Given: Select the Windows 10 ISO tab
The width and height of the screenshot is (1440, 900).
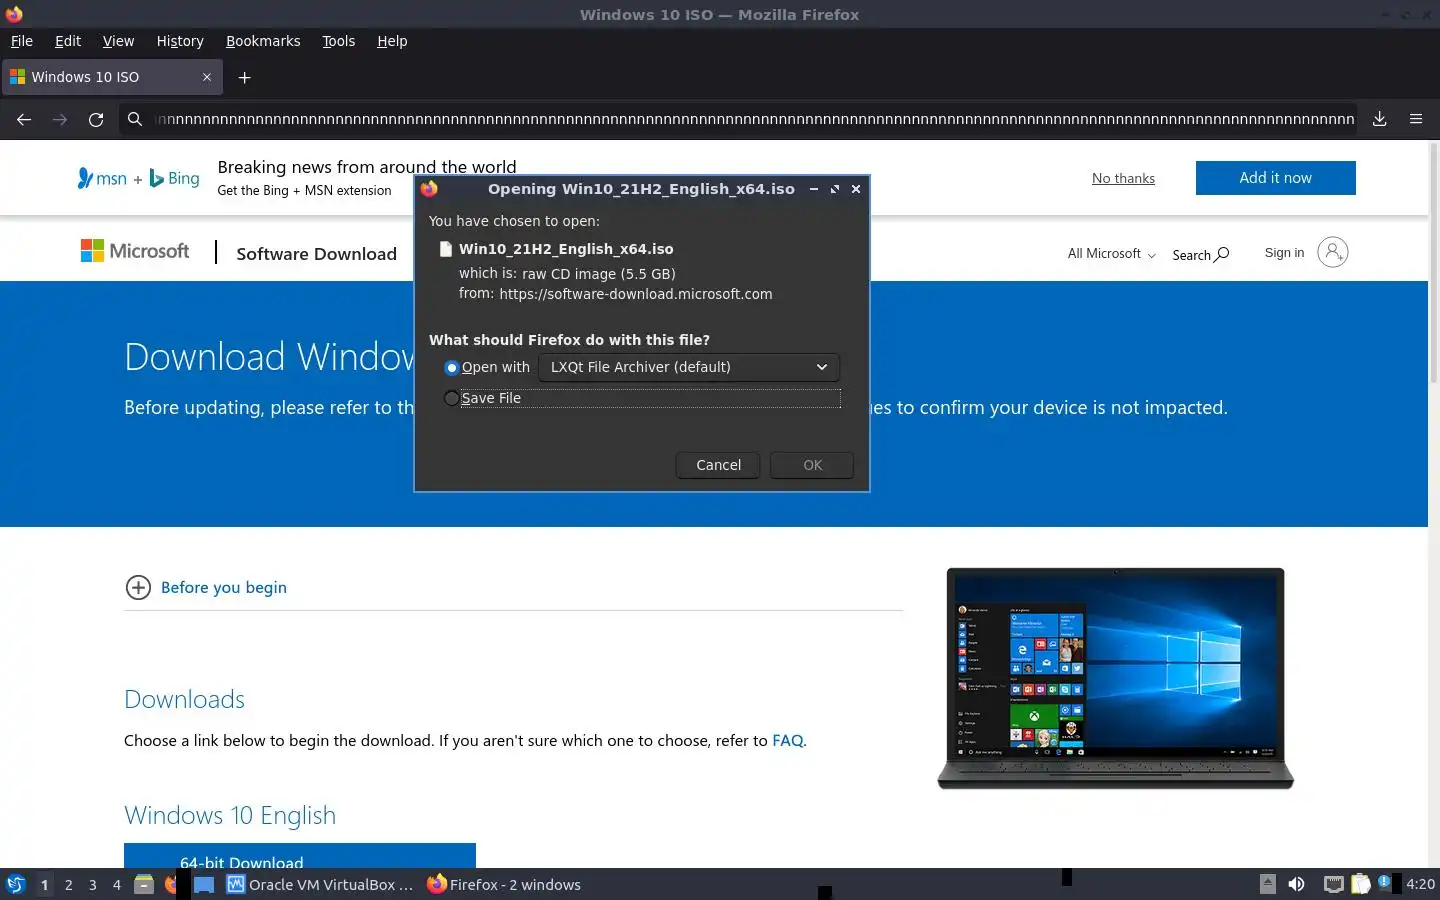Looking at the screenshot, I should coord(110,77).
